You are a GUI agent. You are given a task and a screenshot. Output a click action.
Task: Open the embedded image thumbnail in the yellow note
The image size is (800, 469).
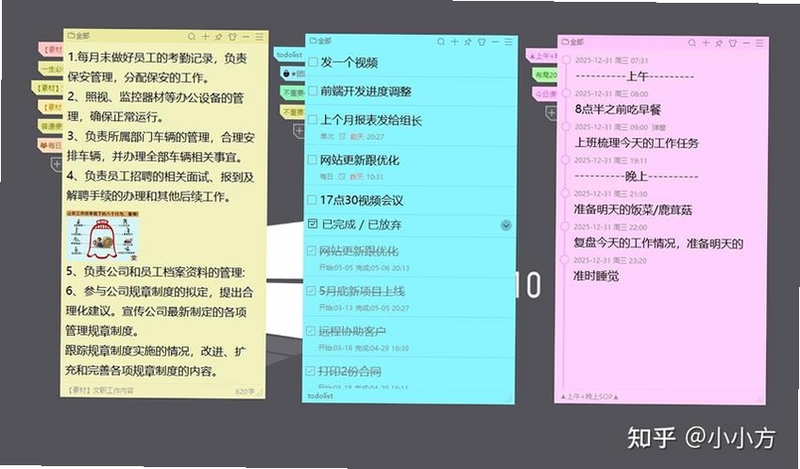pos(103,236)
